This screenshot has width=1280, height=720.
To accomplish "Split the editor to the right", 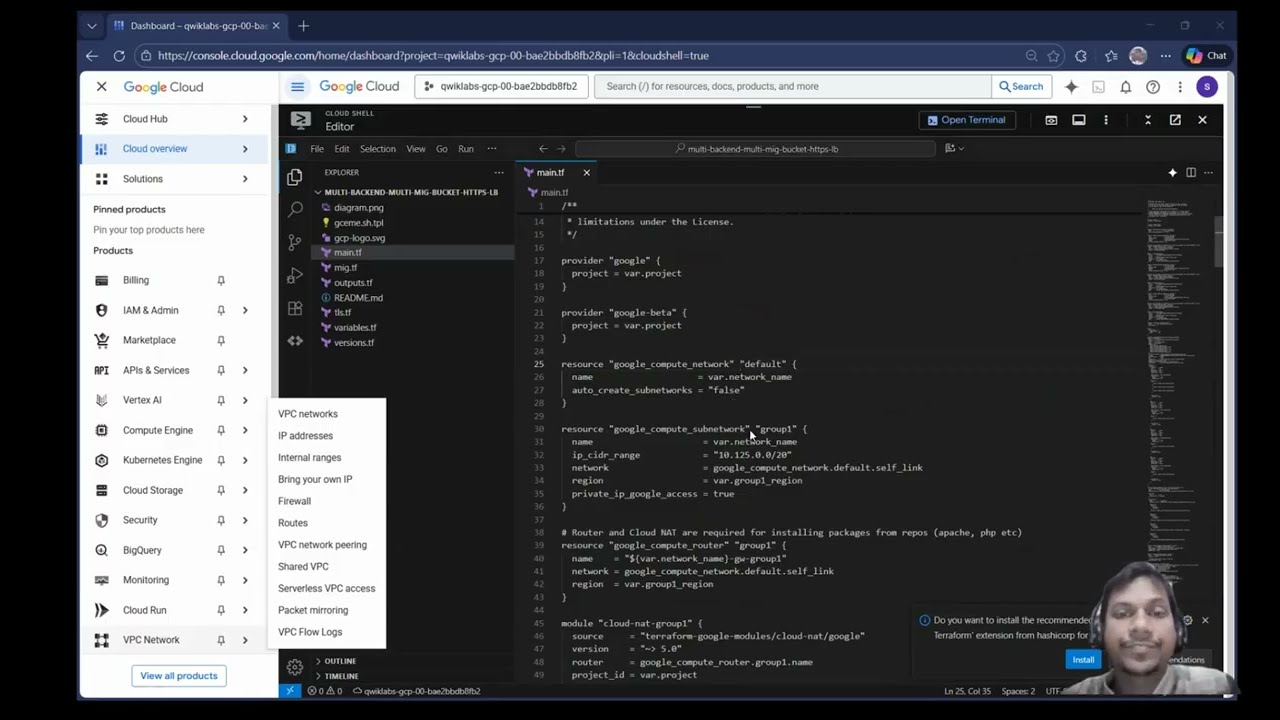I will point(1190,173).
